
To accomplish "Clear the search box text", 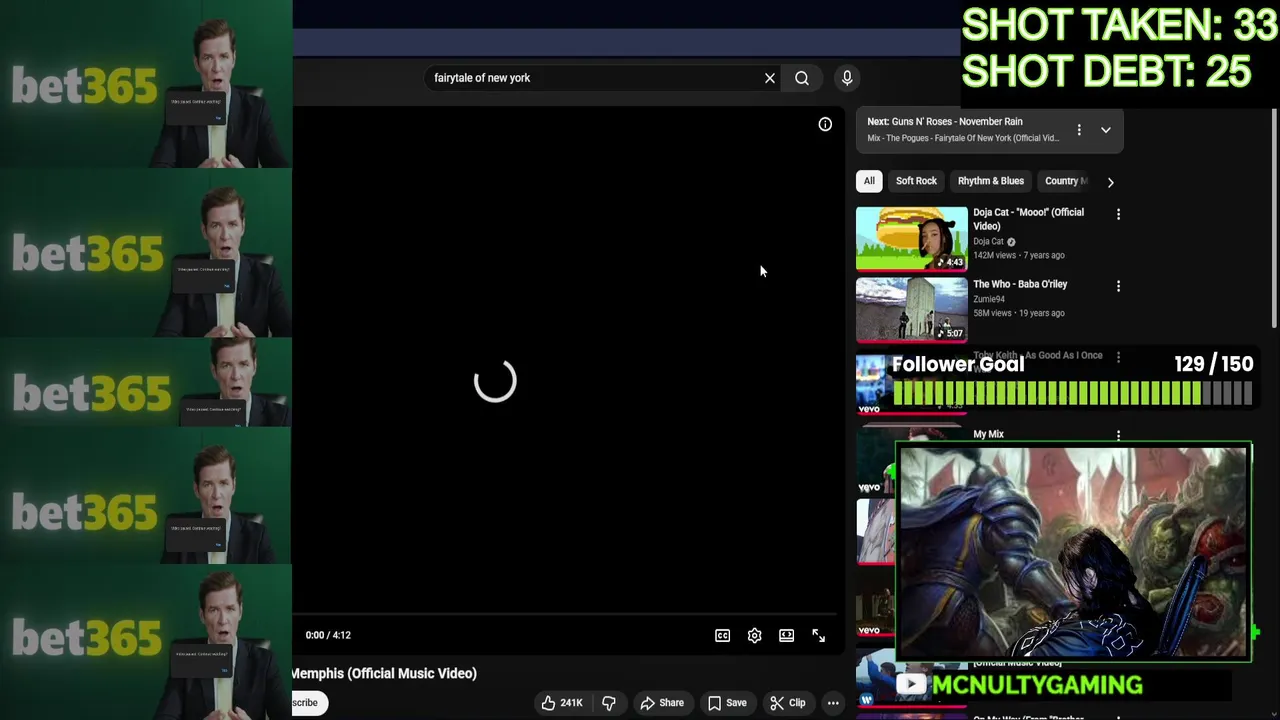I will click(770, 78).
